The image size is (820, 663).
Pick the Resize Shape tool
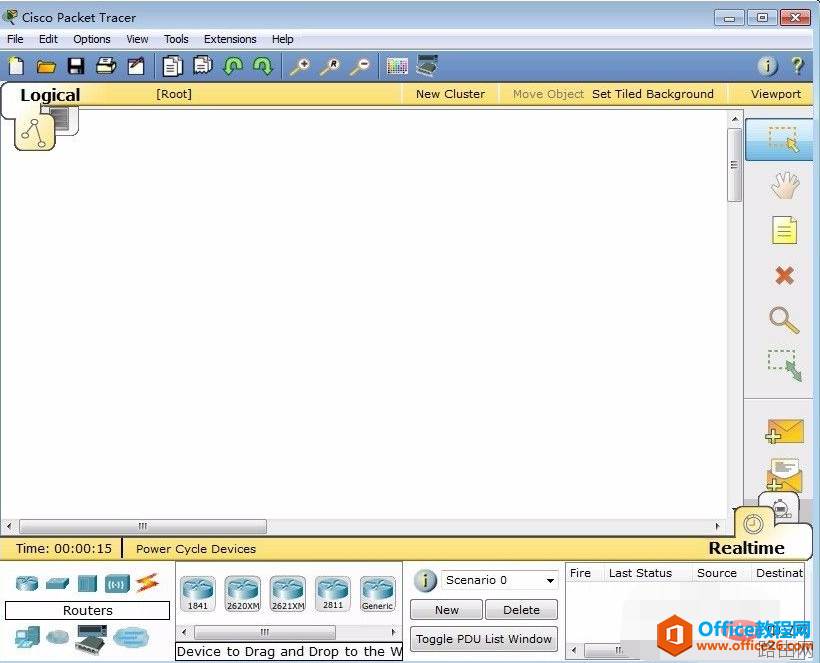click(784, 365)
